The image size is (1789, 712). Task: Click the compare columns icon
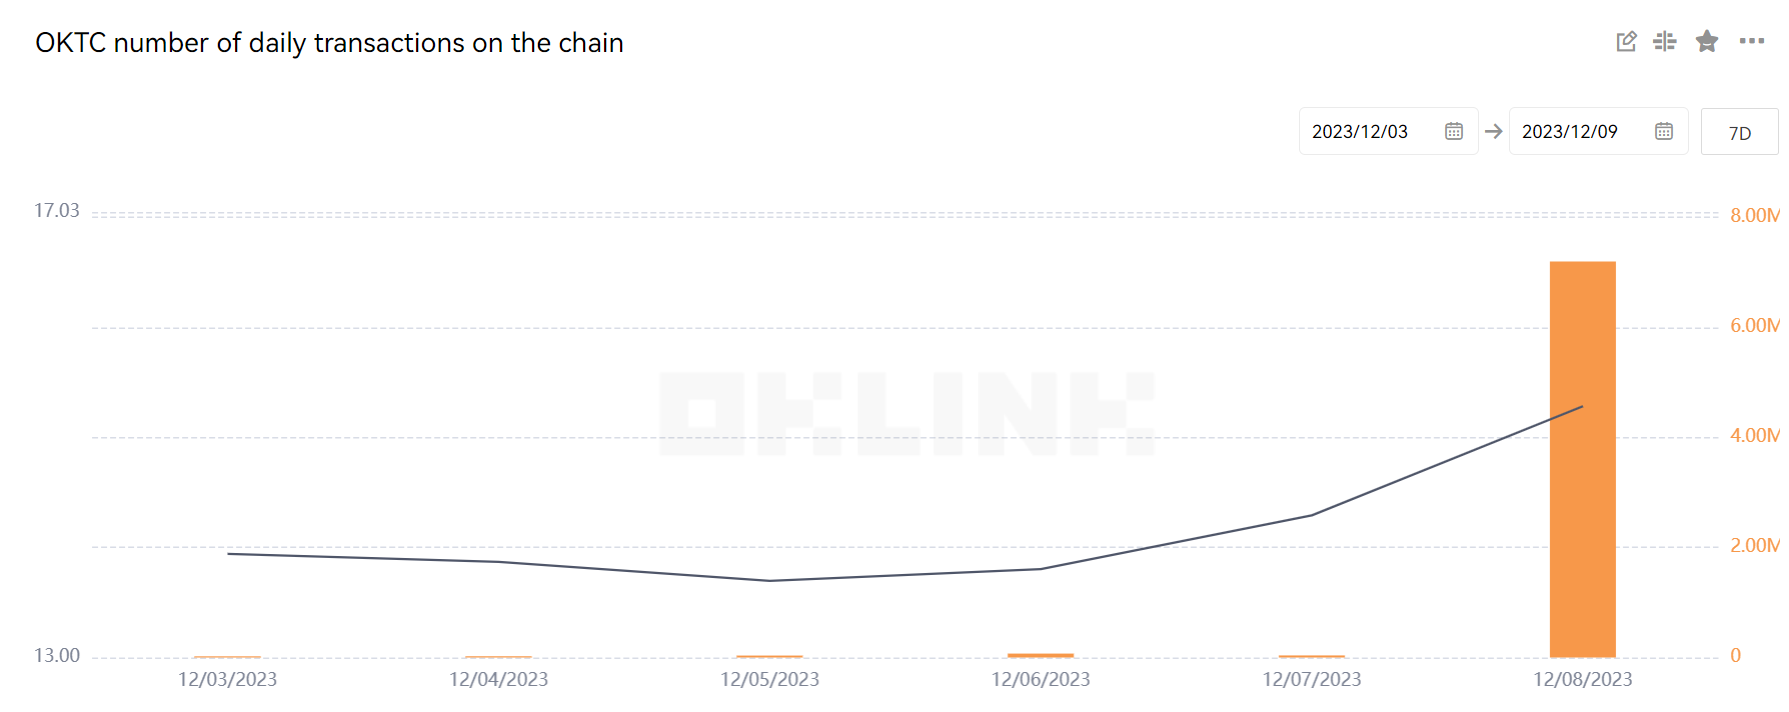[x=1665, y=41]
